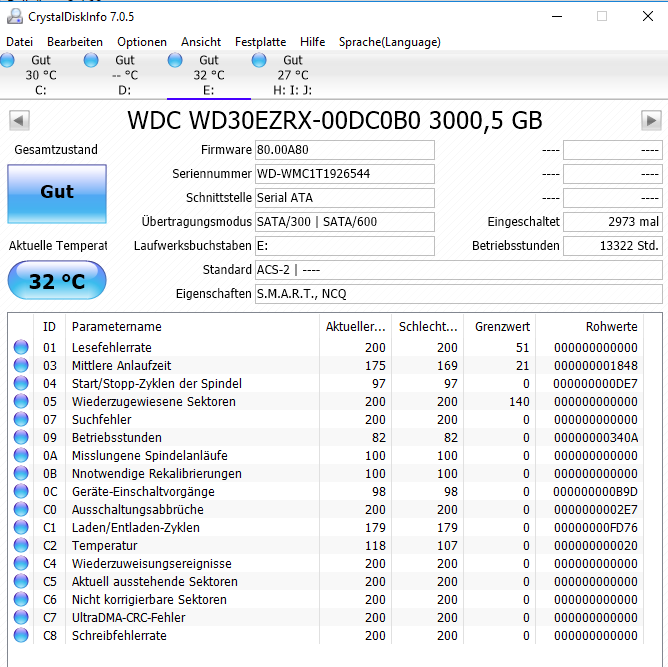The height and width of the screenshot is (667, 668).
Task: Click the disk title WDC WD30EZRX-00DC0B0
Action: point(274,120)
